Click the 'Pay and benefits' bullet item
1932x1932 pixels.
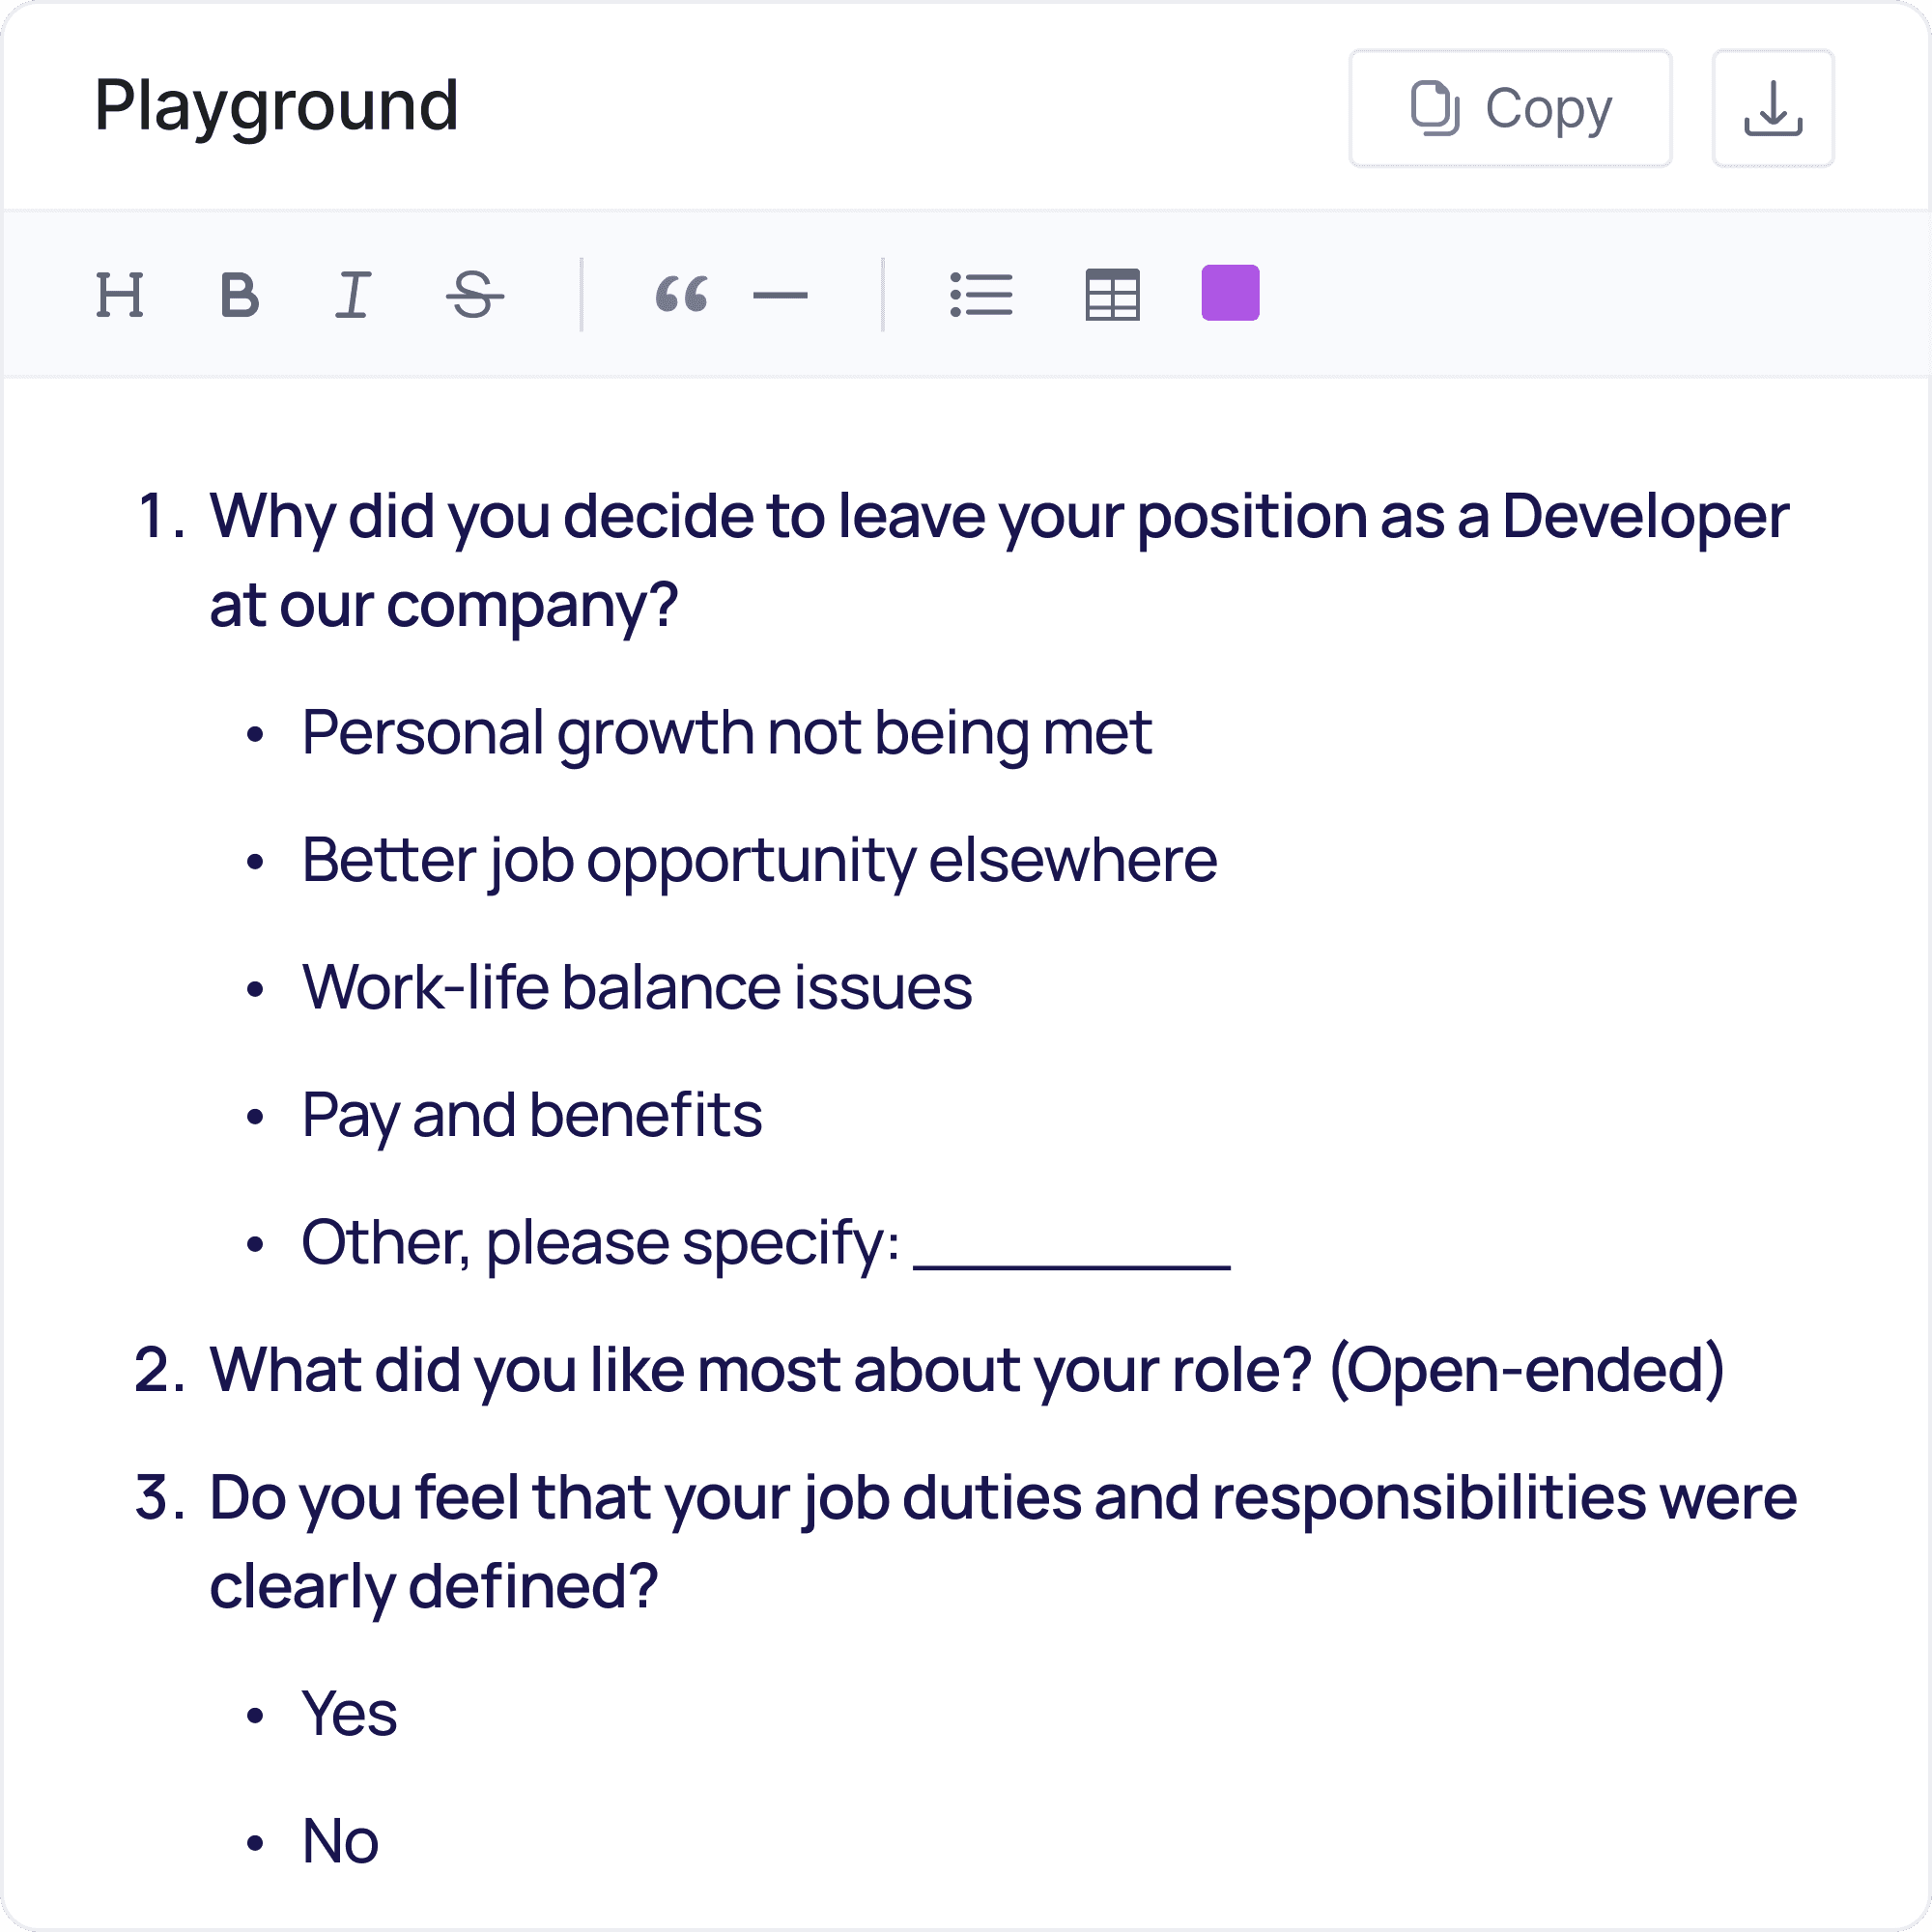tap(531, 1116)
